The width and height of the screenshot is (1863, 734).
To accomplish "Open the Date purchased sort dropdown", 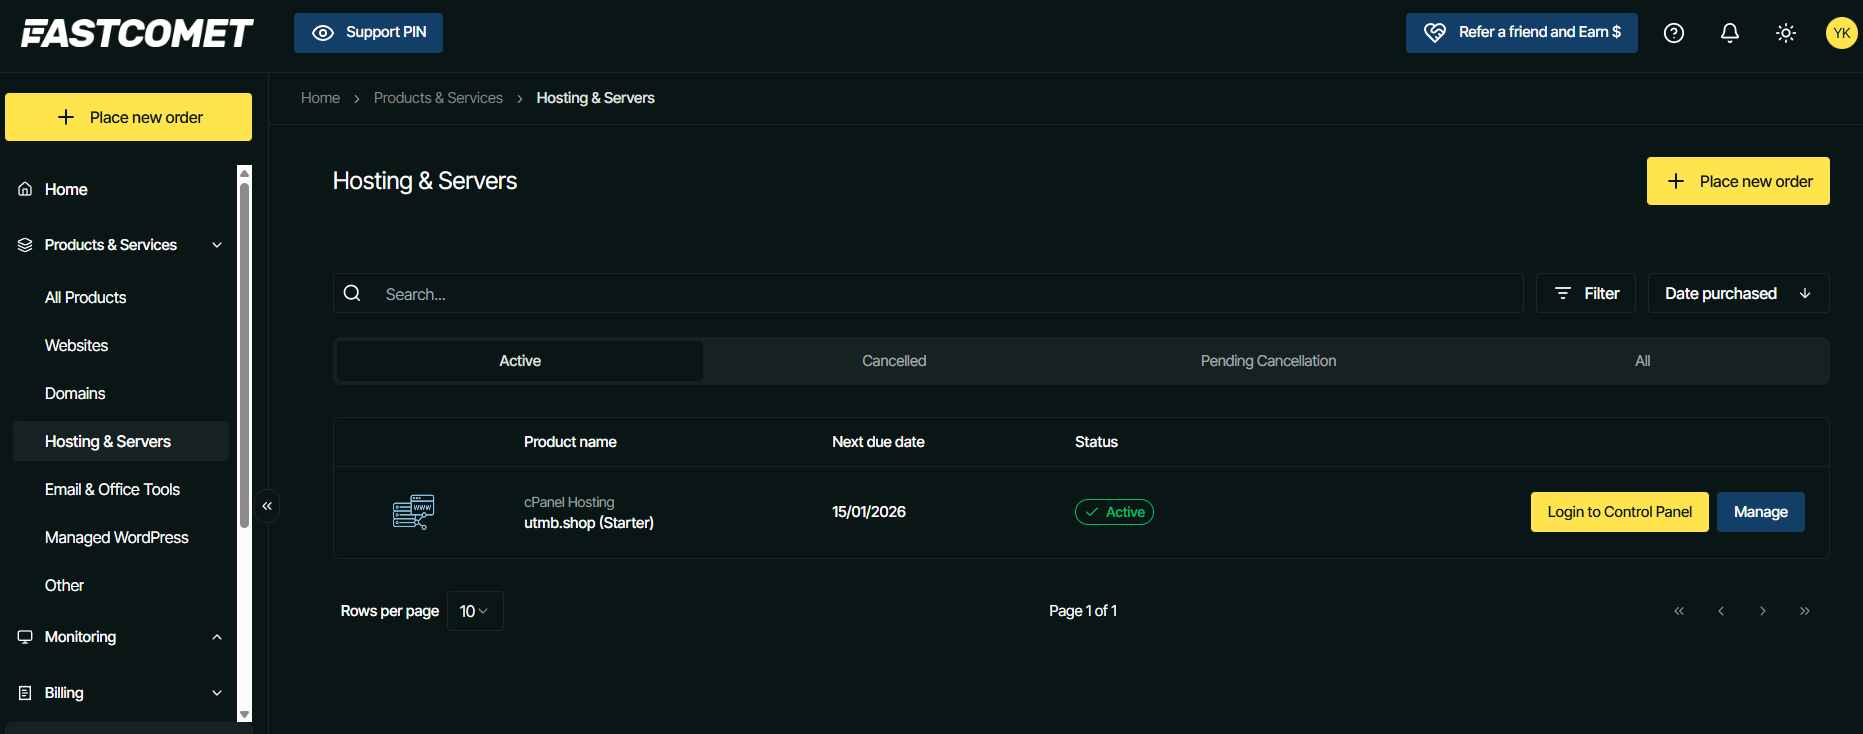I will point(1739,293).
